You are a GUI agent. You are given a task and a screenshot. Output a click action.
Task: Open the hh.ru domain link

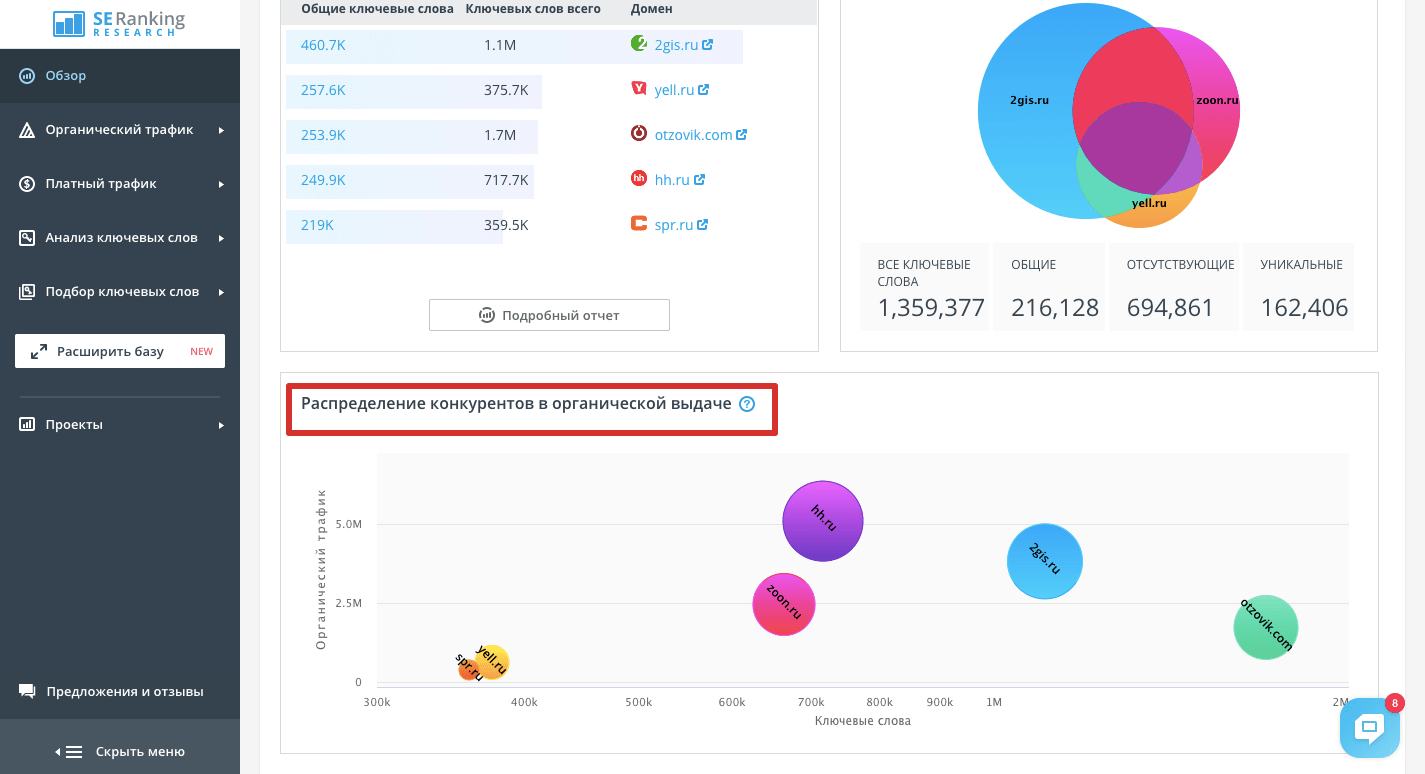(672, 180)
